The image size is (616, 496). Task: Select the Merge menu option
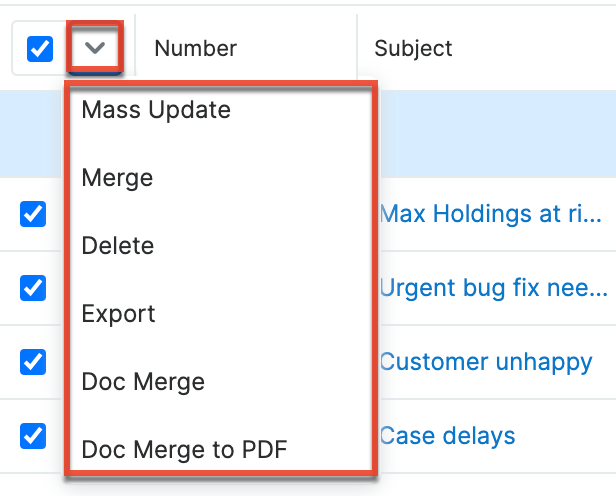[118, 178]
